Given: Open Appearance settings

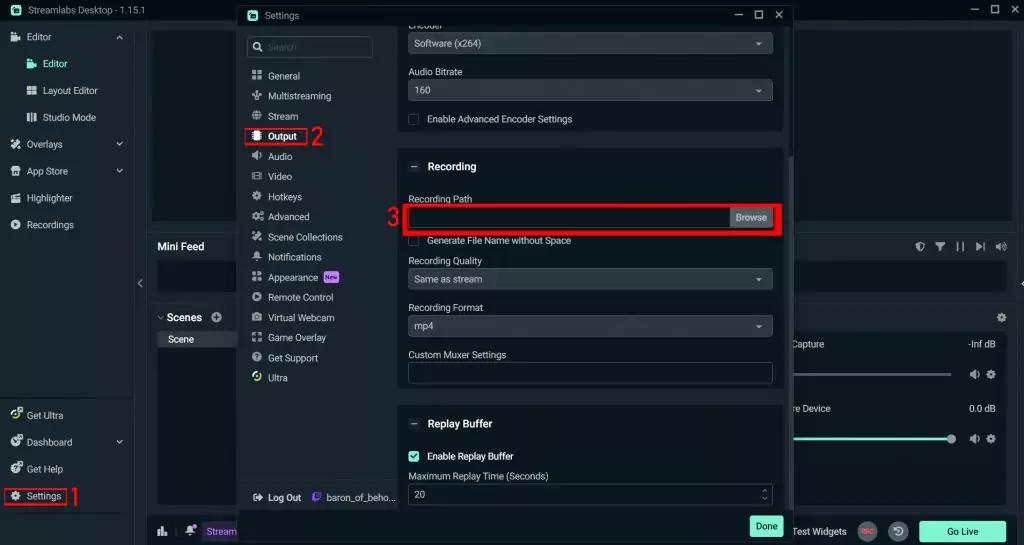Looking at the screenshot, I should (x=295, y=277).
